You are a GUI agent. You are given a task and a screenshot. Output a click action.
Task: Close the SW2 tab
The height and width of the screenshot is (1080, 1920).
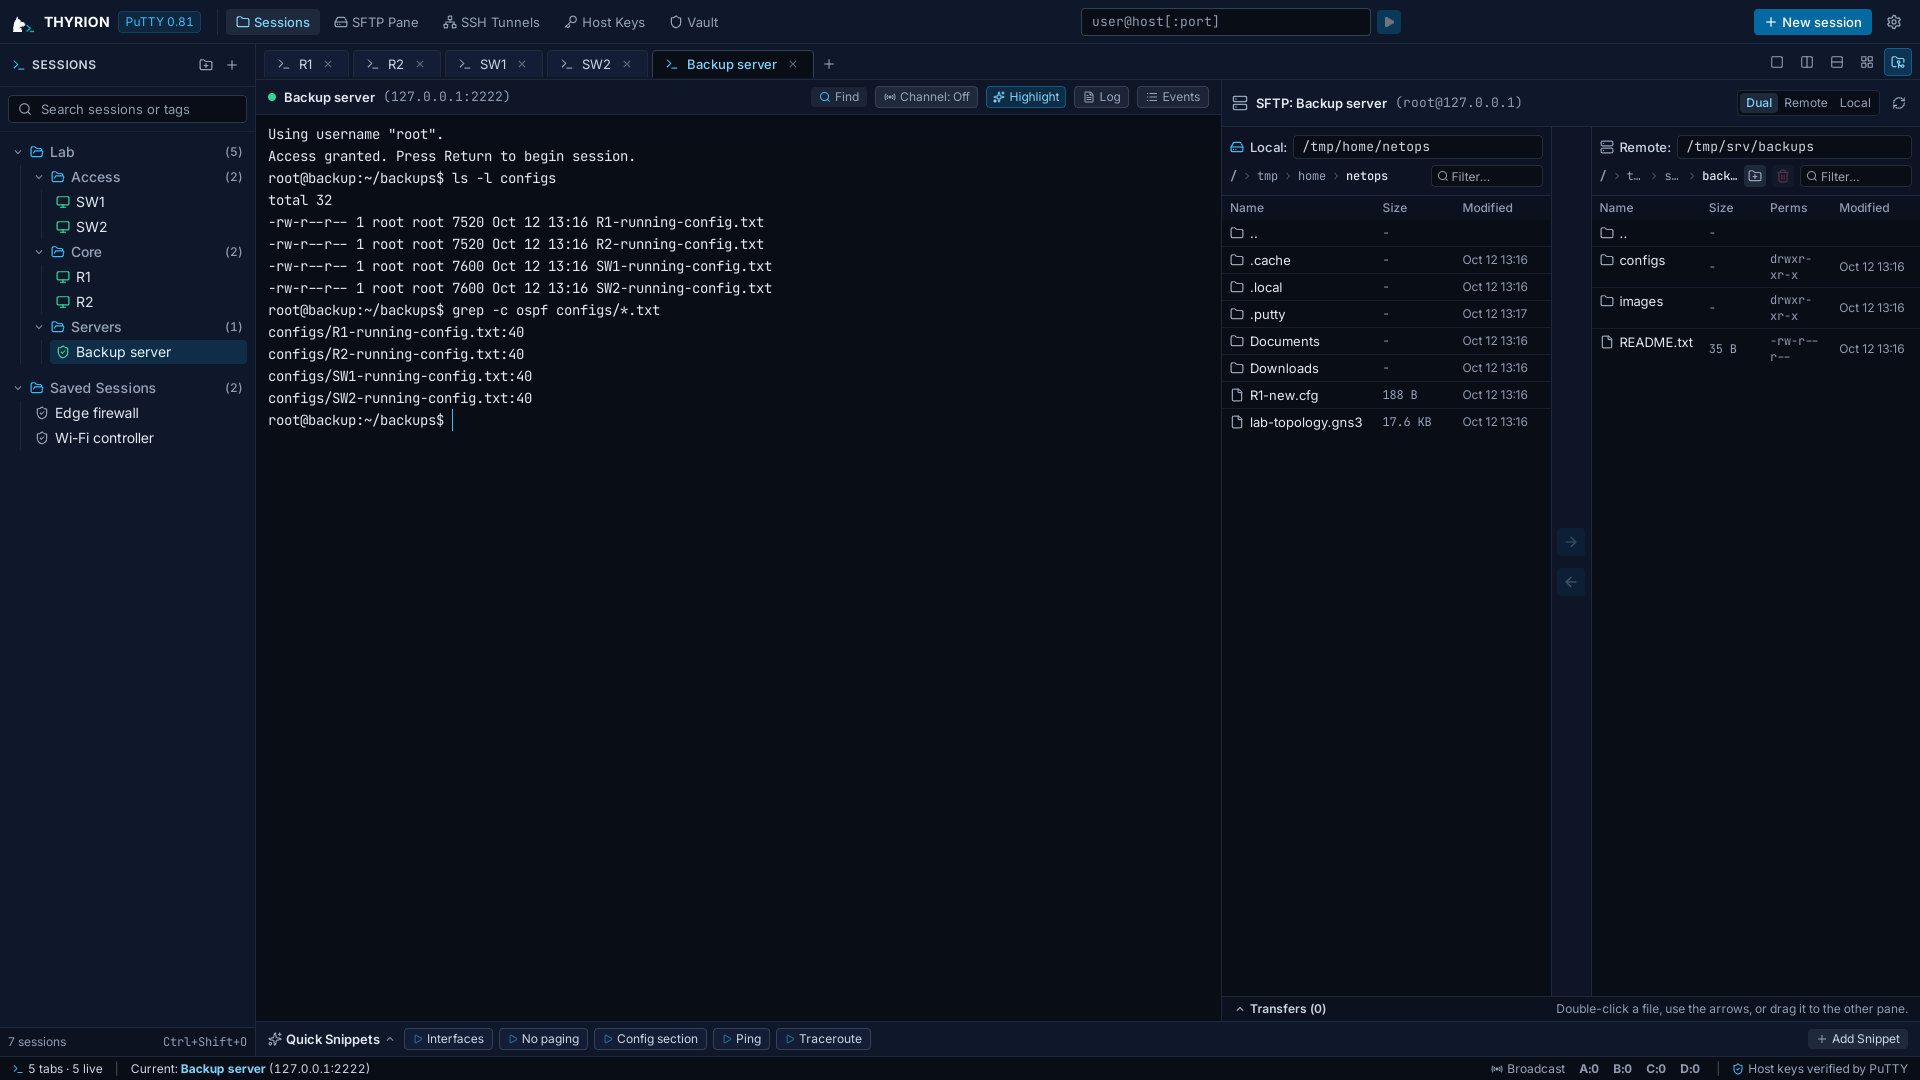pos(627,64)
